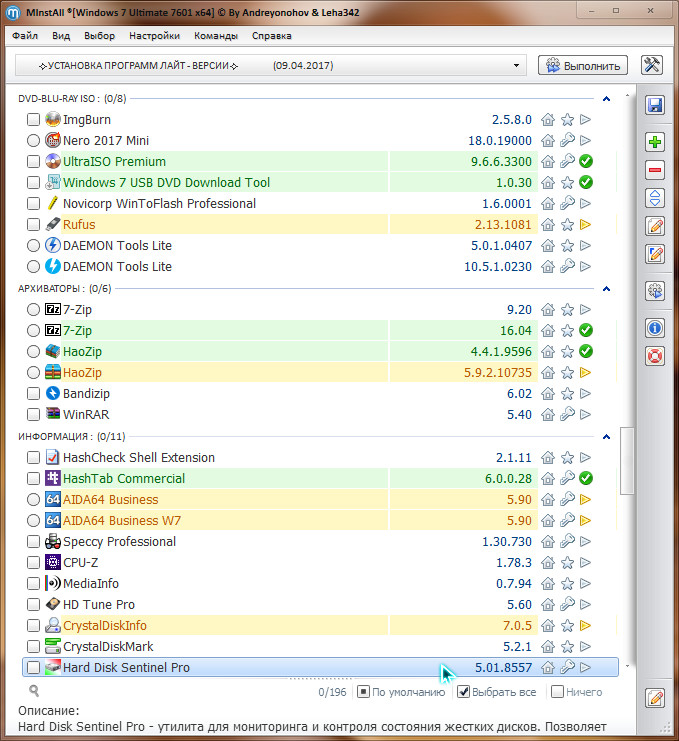Click the Выполнить button
Screen dimensions: 679x741
click(x=583, y=65)
